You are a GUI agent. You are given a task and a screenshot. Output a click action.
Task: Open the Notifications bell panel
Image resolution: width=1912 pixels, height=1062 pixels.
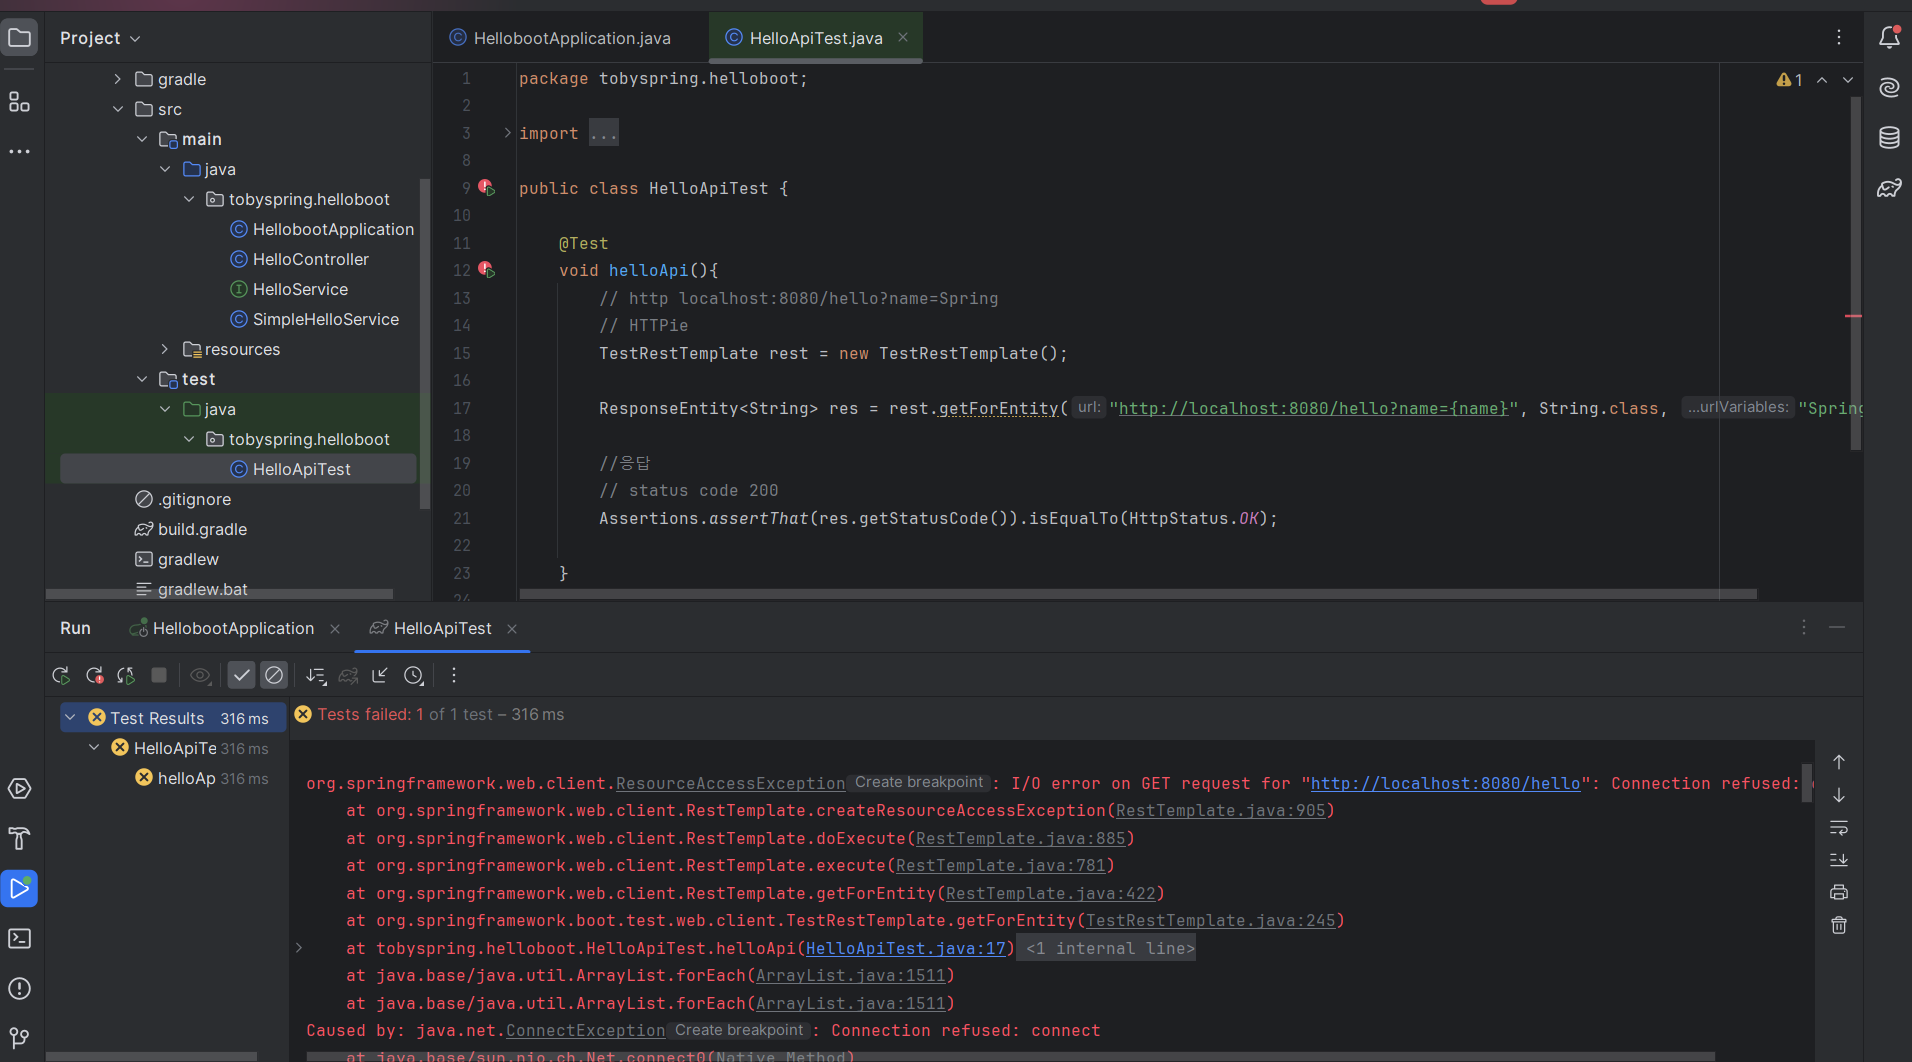click(x=1889, y=38)
